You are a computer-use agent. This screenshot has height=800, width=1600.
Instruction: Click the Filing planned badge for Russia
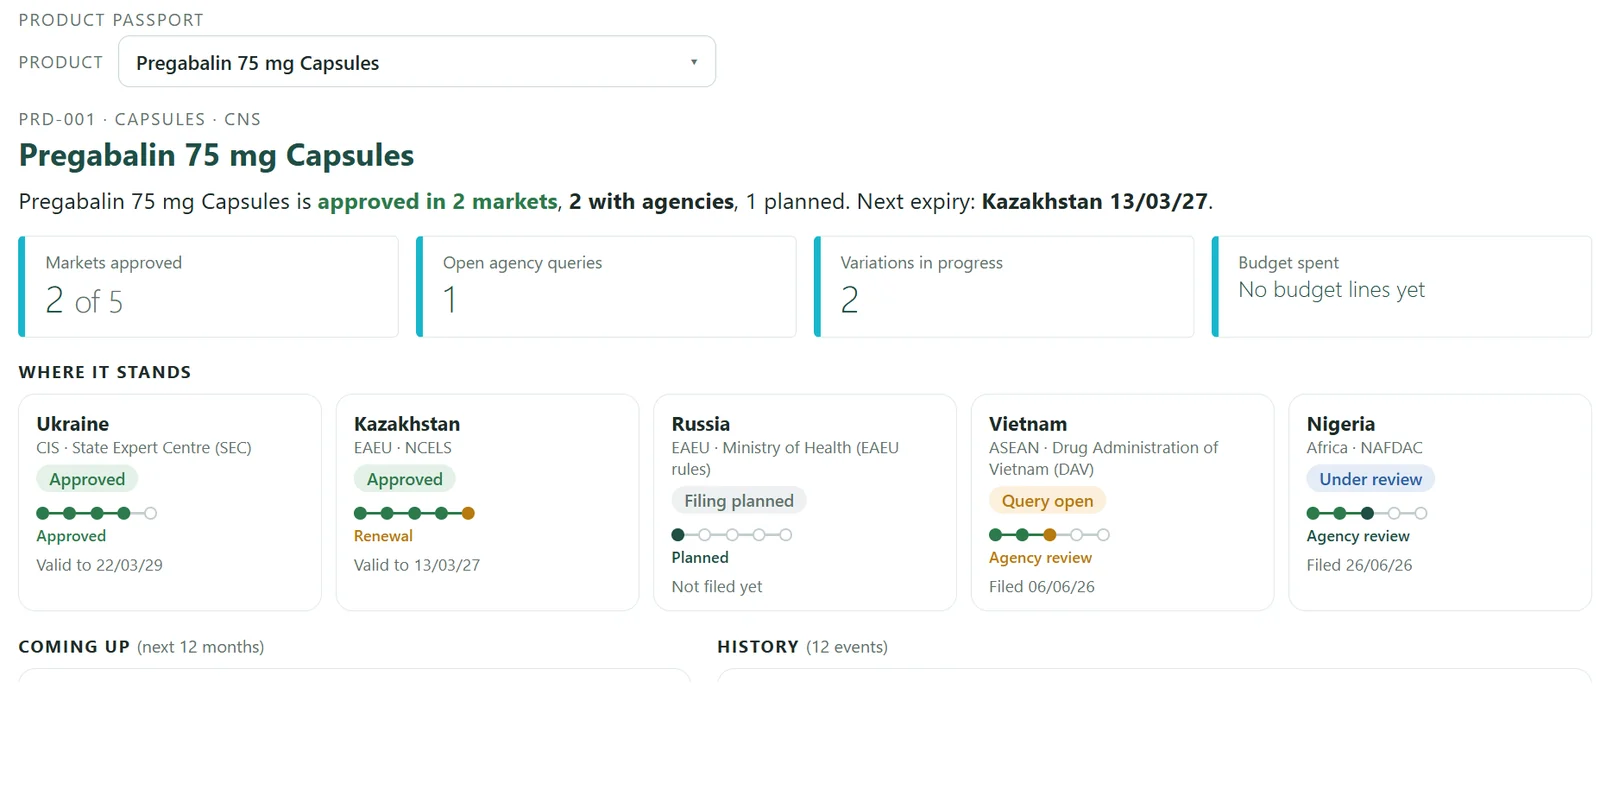739,501
